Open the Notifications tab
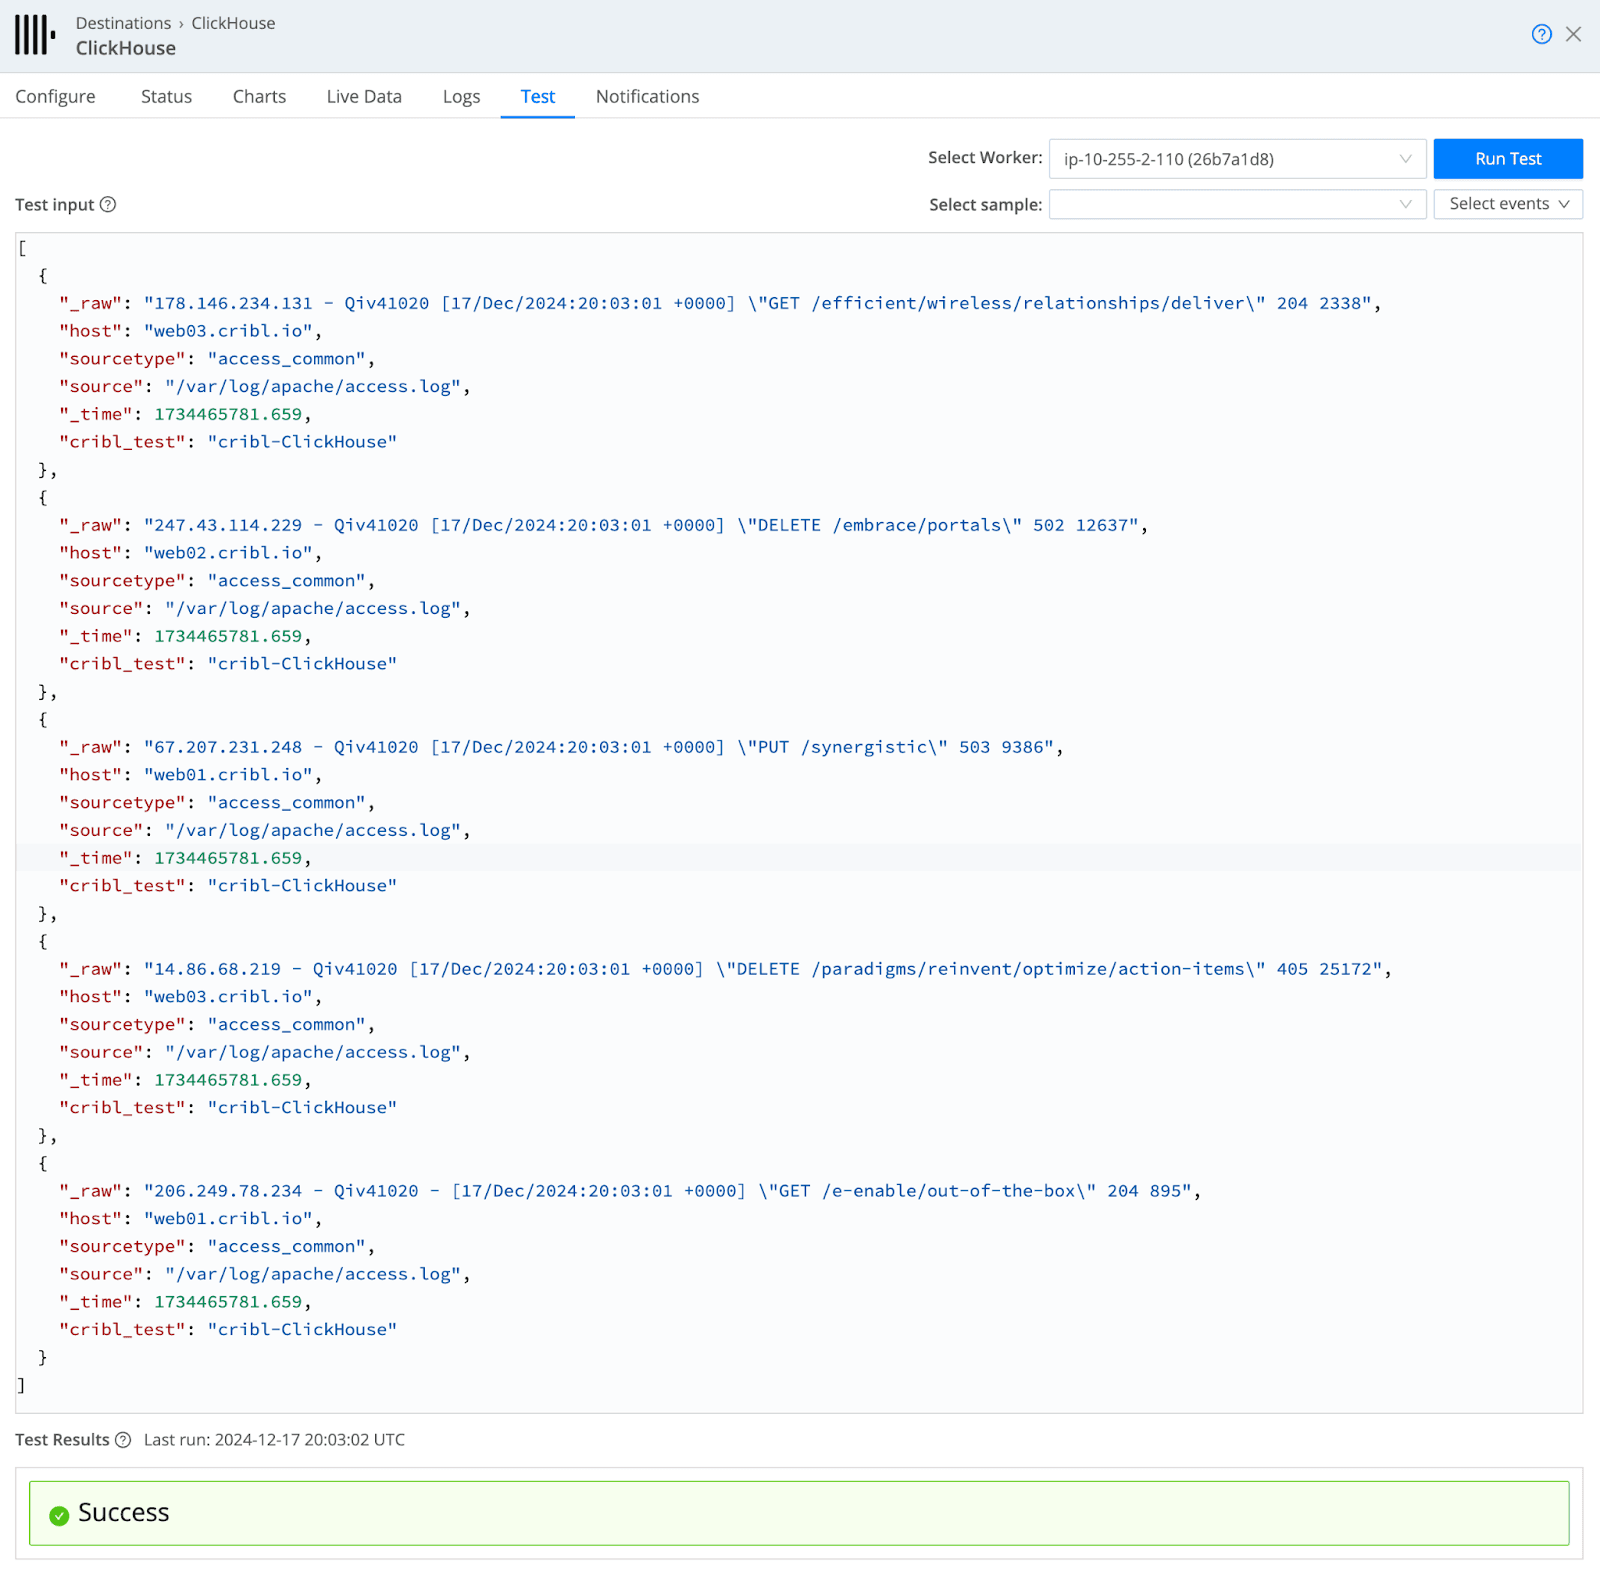The image size is (1600, 1575). (647, 97)
